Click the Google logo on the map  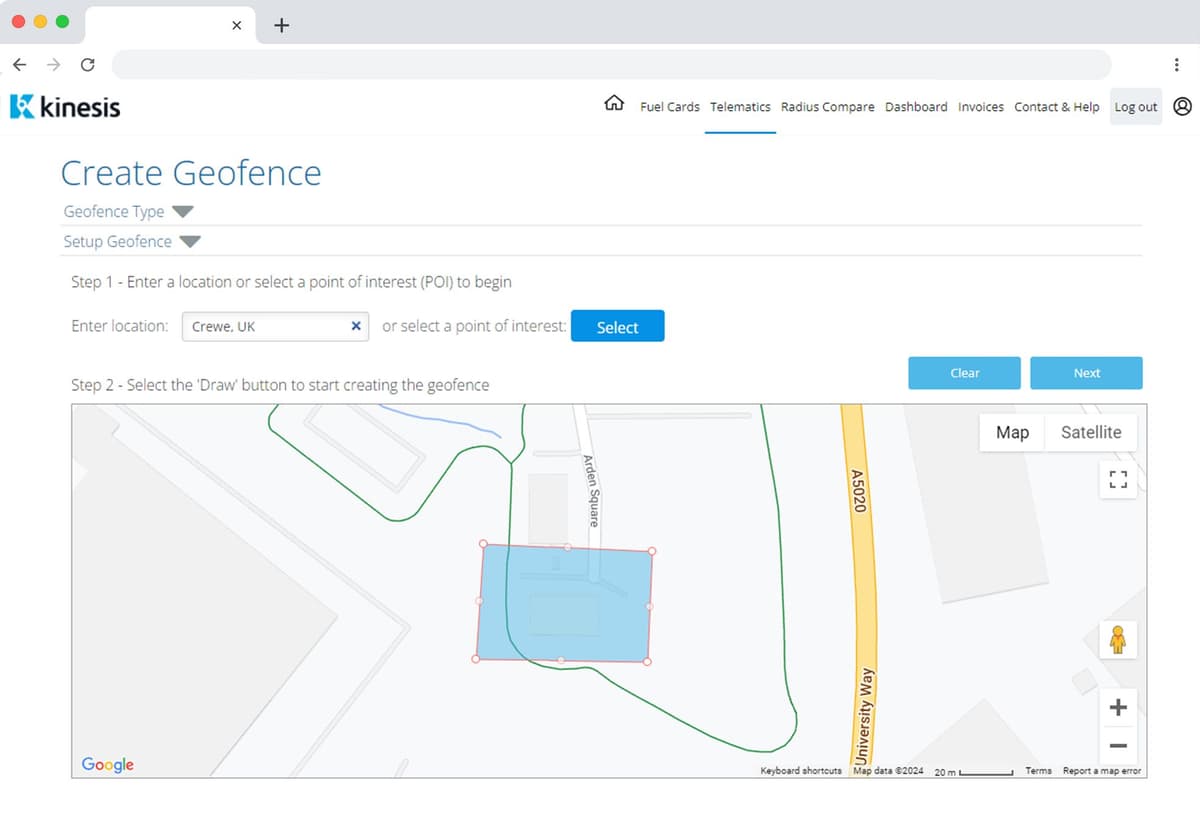(x=106, y=764)
